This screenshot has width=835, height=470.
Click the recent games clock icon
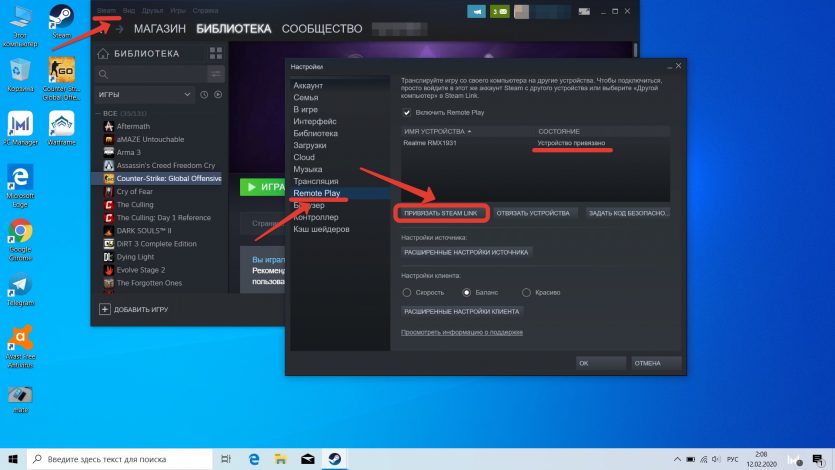pos(204,94)
